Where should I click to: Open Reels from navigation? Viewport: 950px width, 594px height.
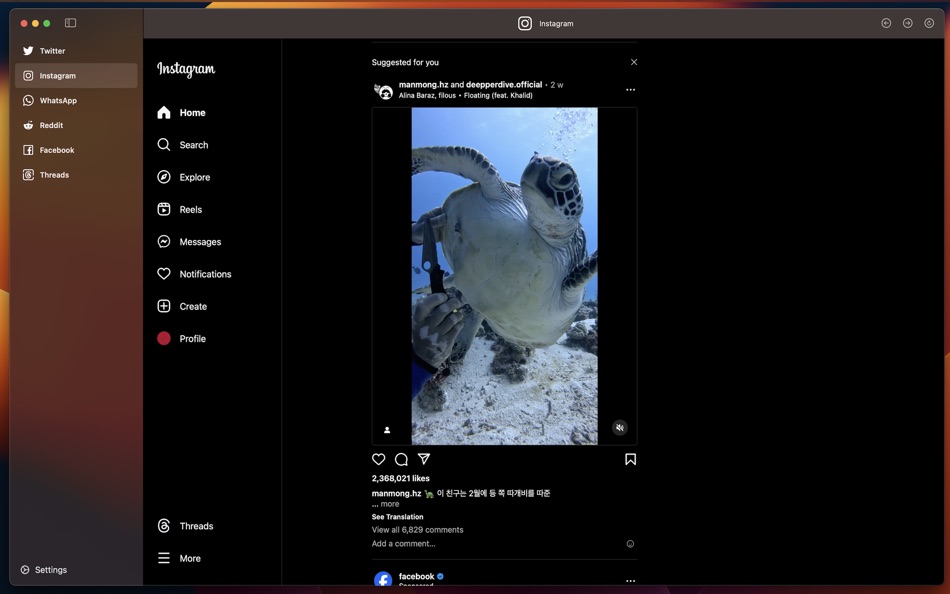[180, 209]
